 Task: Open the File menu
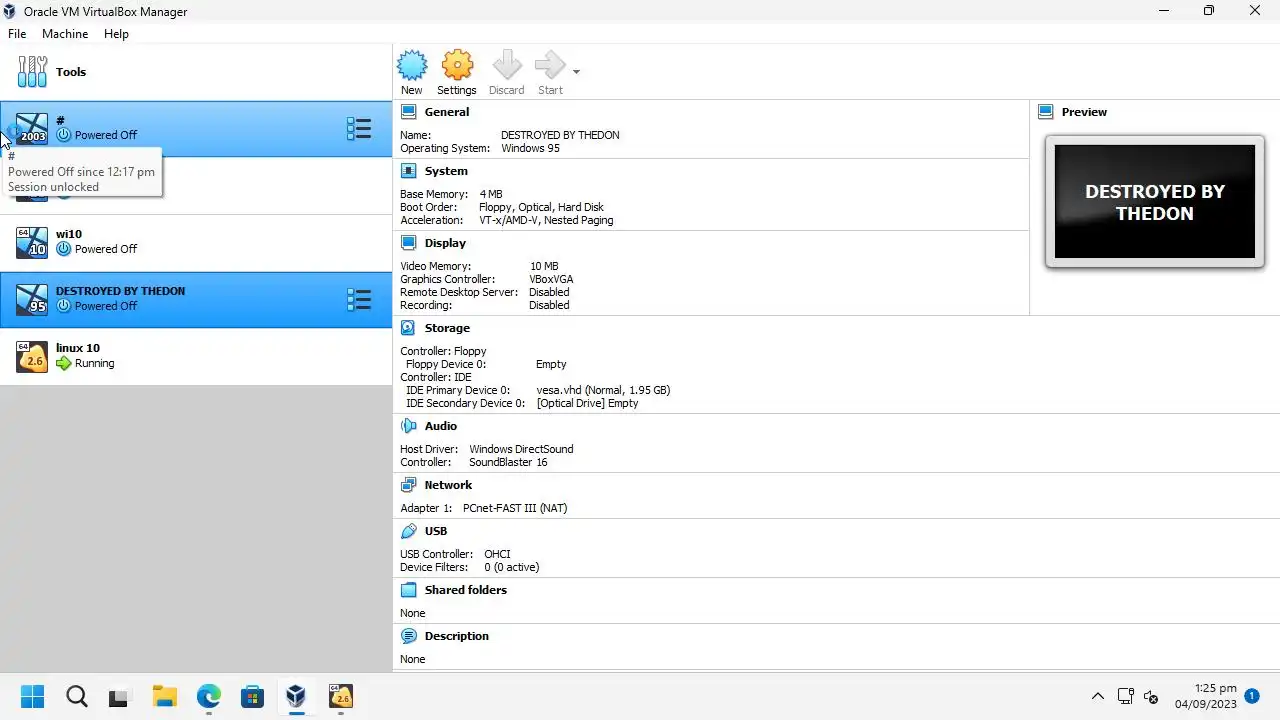tap(17, 33)
